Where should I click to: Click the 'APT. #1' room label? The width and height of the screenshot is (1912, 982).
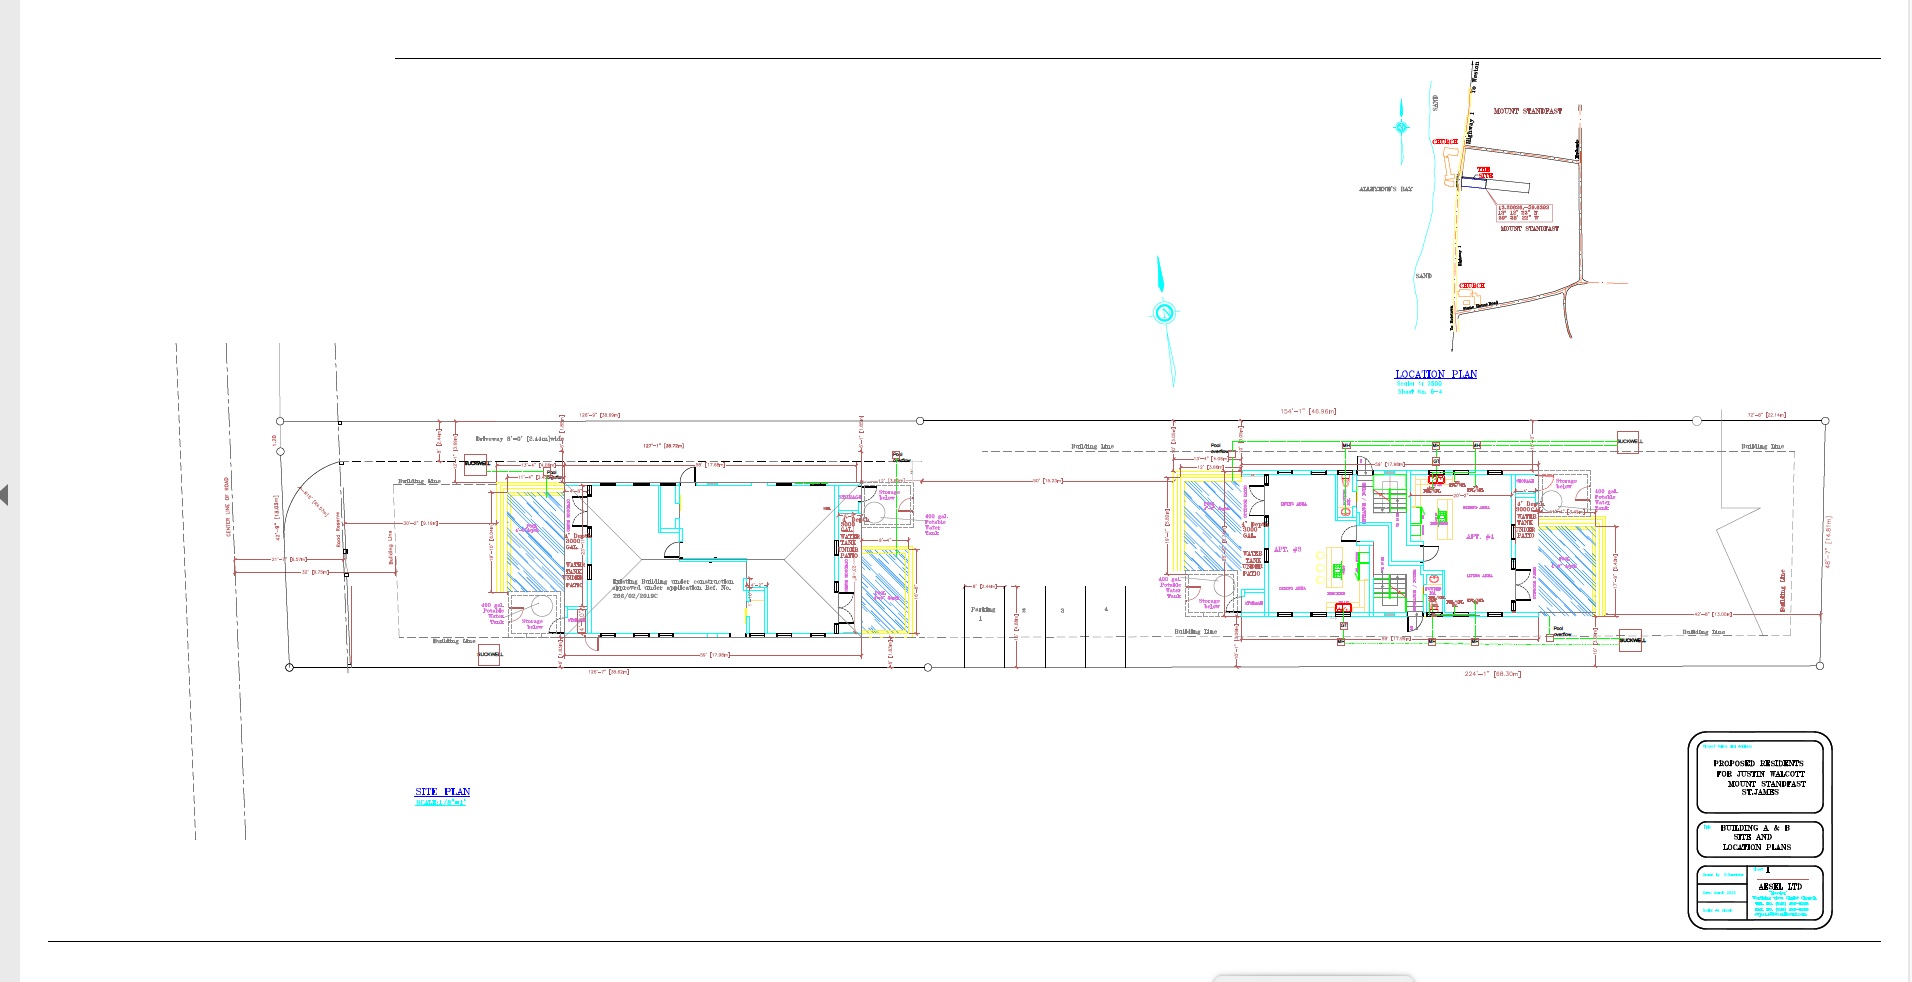[1480, 537]
